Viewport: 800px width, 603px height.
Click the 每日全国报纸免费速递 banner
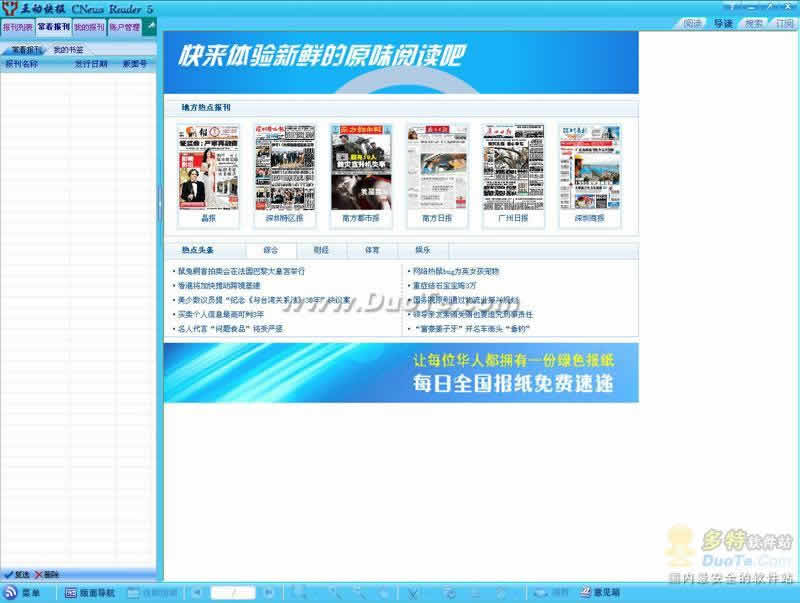[x=401, y=373]
